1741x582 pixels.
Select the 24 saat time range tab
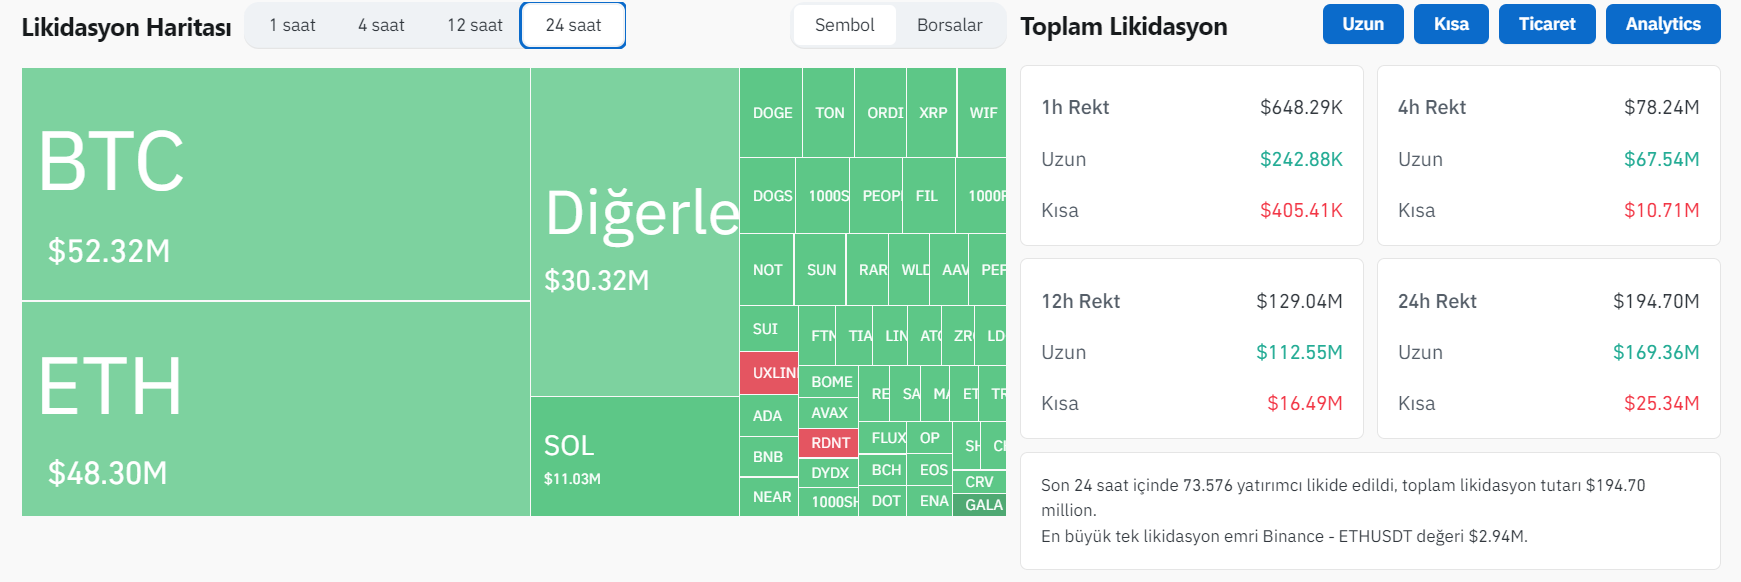573,25
